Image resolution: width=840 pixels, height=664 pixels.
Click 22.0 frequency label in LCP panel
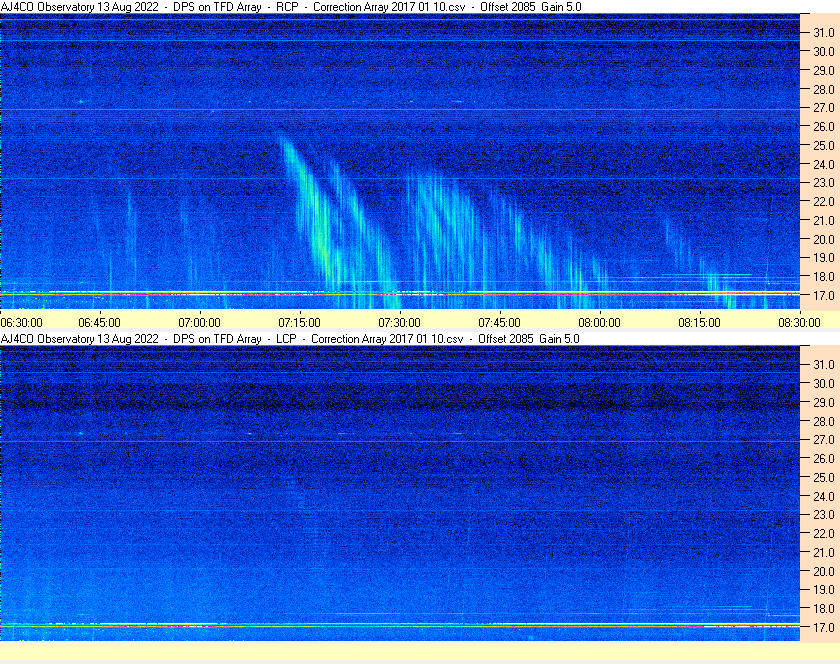pos(824,534)
